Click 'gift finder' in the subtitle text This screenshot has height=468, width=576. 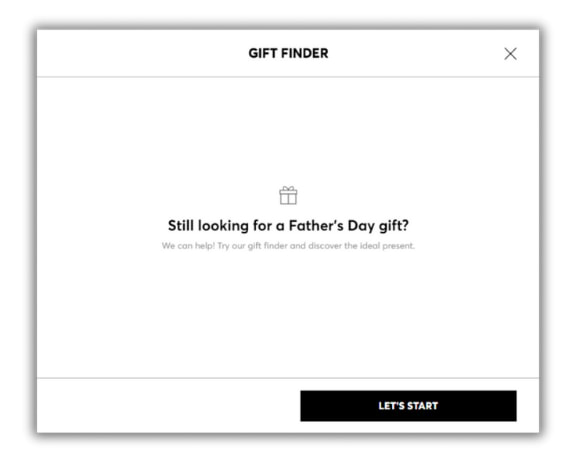click(x=267, y=246)
